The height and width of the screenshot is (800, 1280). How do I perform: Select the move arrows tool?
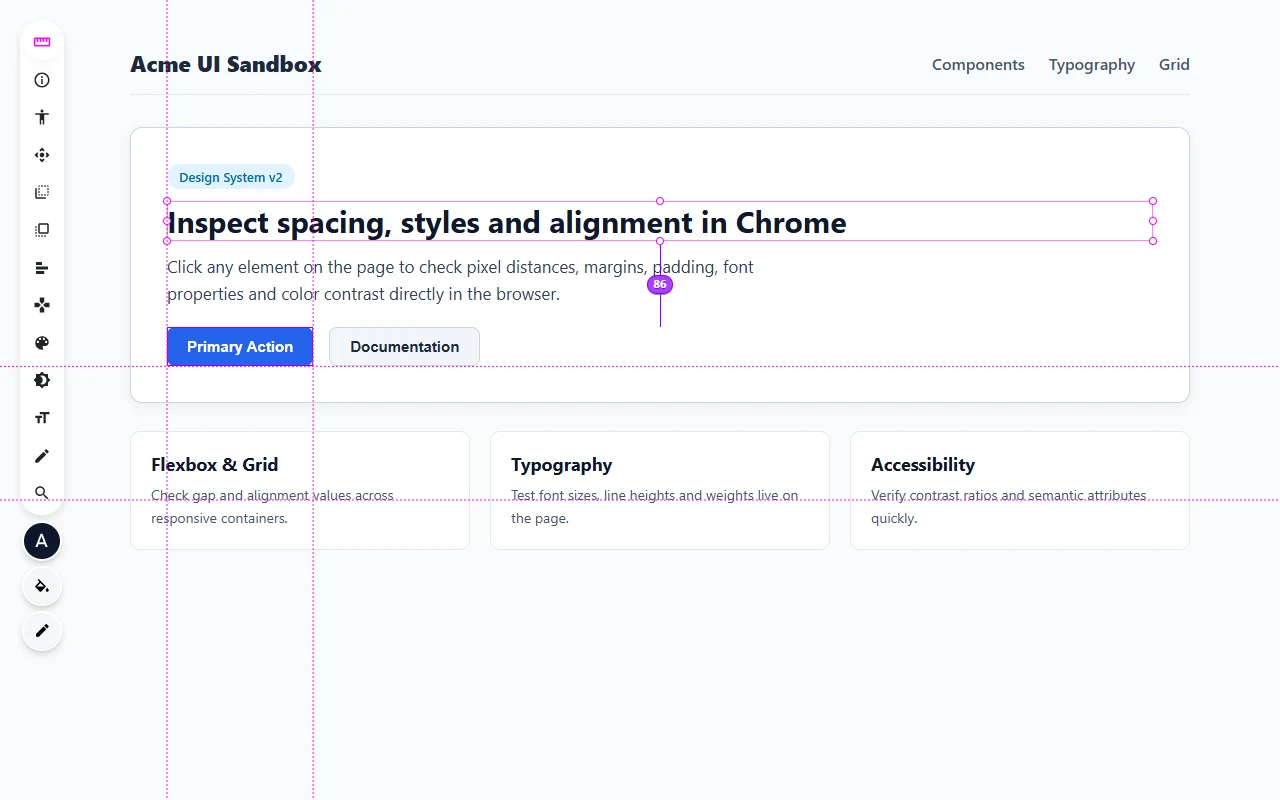tap(42, 155)
